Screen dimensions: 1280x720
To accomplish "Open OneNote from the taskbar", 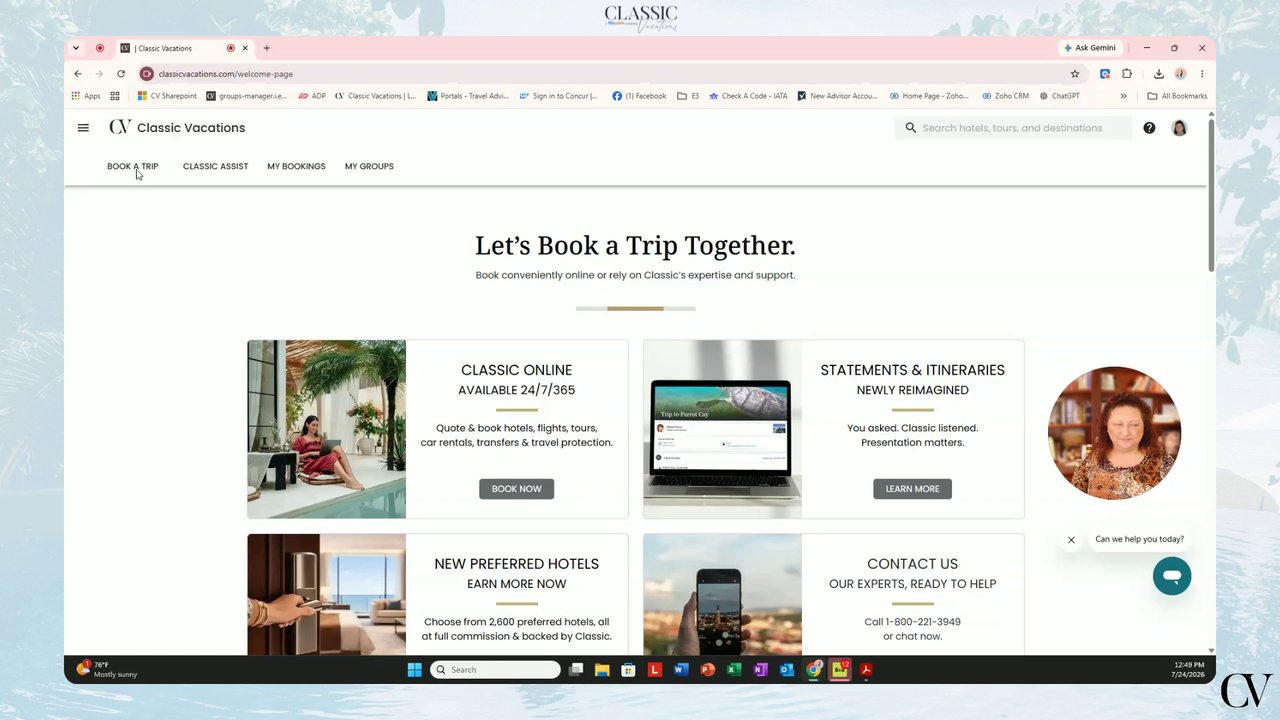I will click(760, 670).
